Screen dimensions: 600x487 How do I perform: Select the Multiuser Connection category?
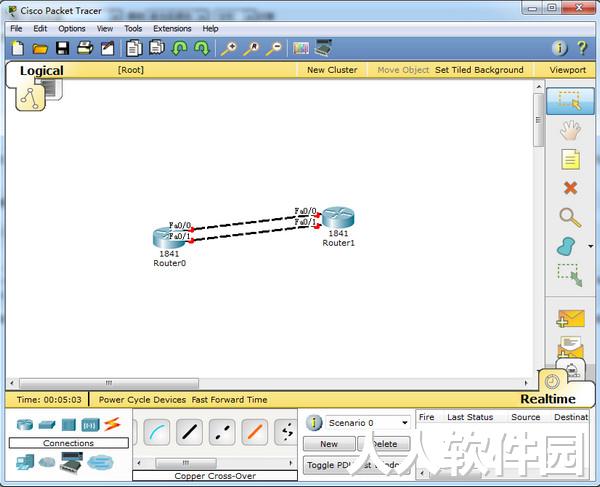(100, 463)
